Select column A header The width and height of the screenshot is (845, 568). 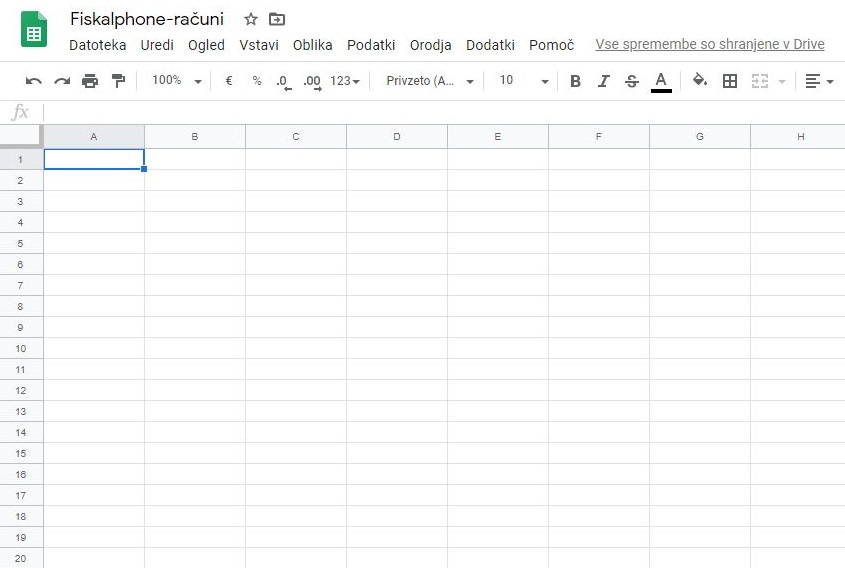(94, 136)
